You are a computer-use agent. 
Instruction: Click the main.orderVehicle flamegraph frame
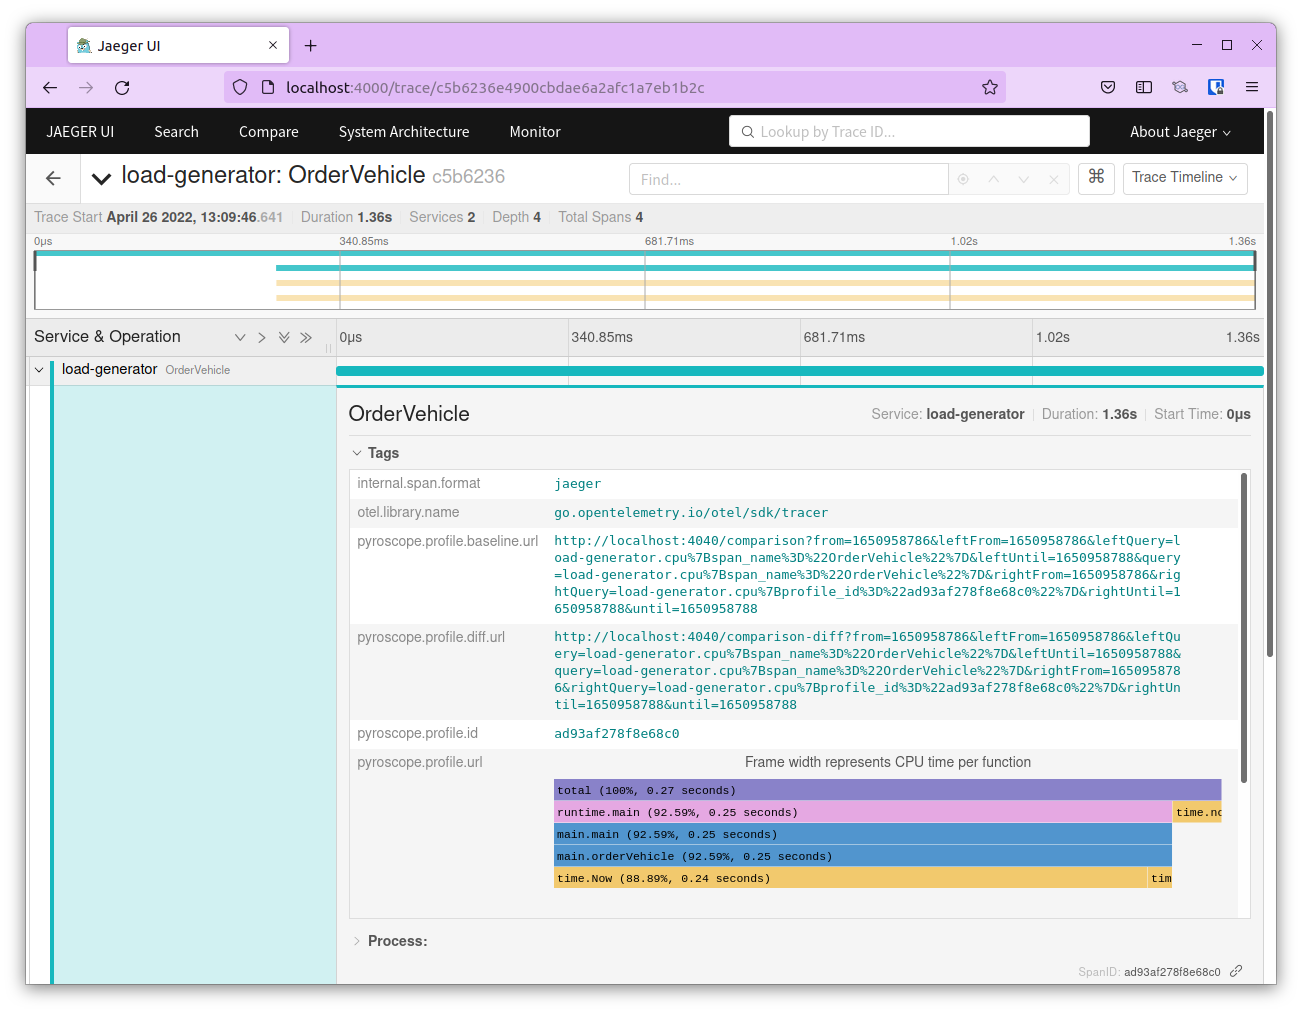[863, 856]
